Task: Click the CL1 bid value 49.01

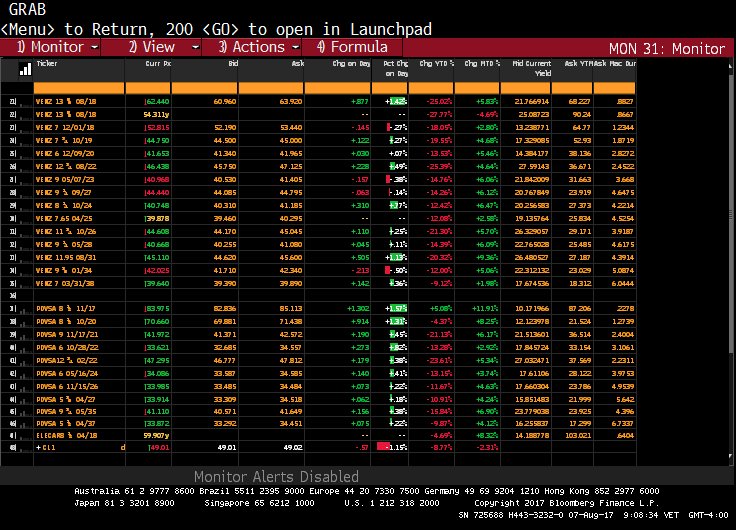Action: tap(227, 448)
